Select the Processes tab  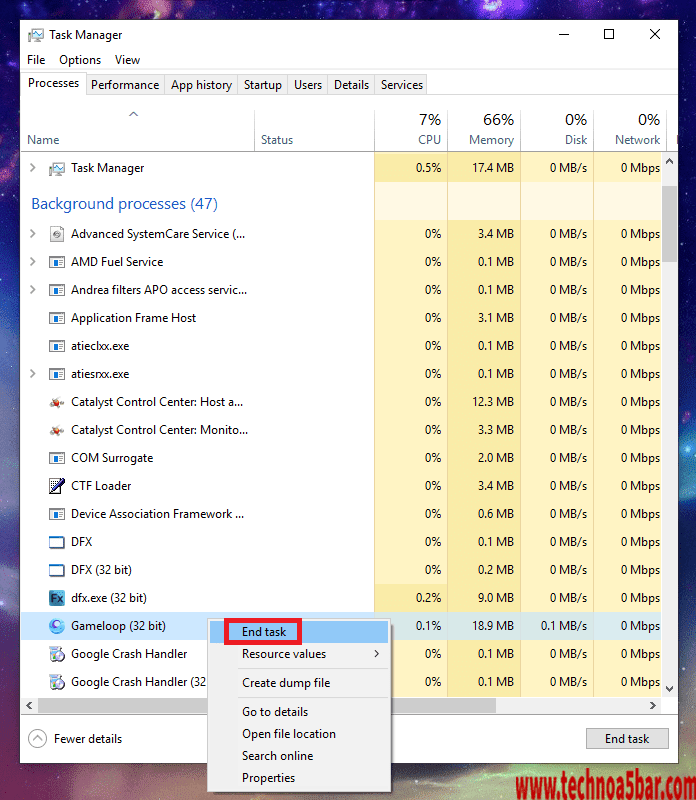point(54,83)
